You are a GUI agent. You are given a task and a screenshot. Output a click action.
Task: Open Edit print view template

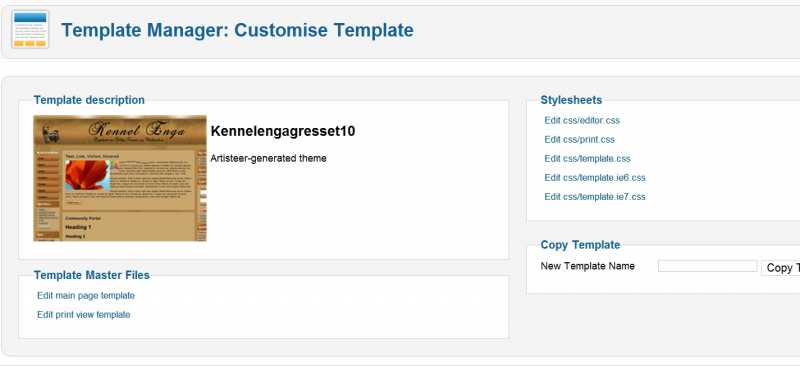84,314
